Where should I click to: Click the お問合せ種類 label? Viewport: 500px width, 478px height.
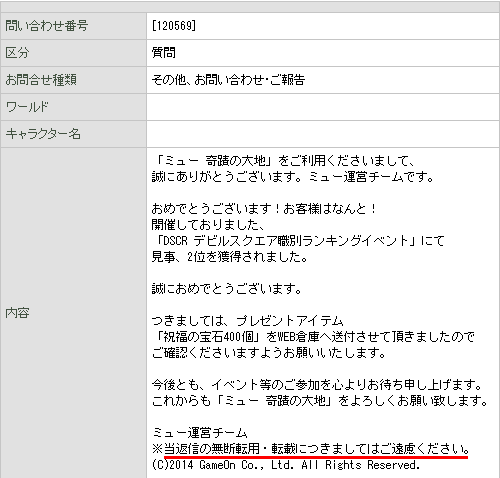click(41, 80)
